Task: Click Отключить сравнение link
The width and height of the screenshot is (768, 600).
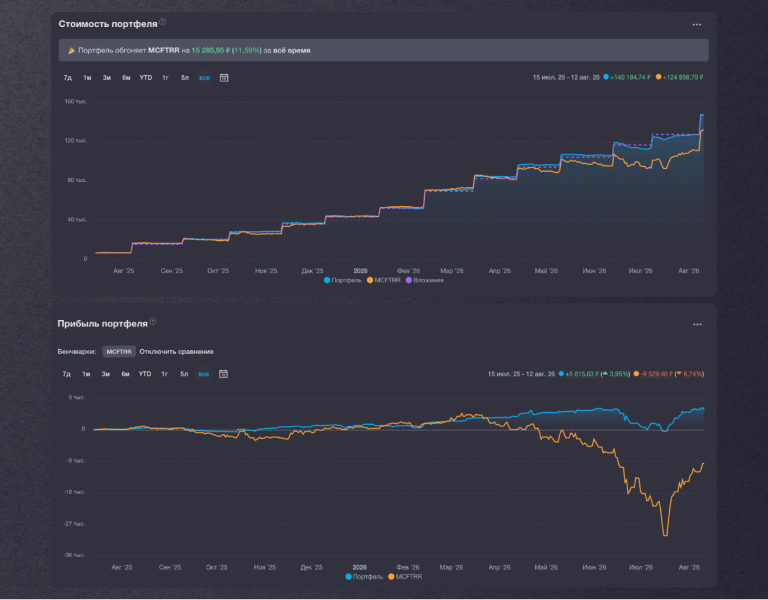Action: click(176, 352)
